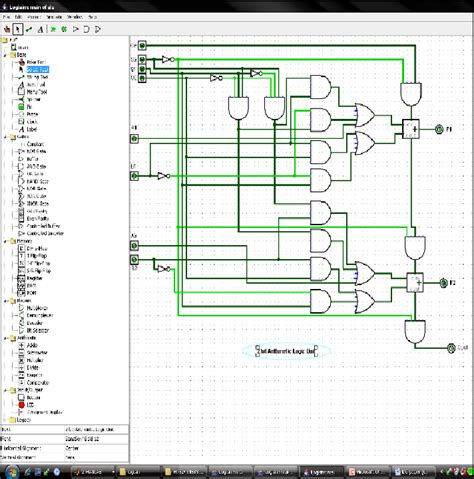
Task: Toggle the Cin input pin at top
Action: click(x=142, y=45)
